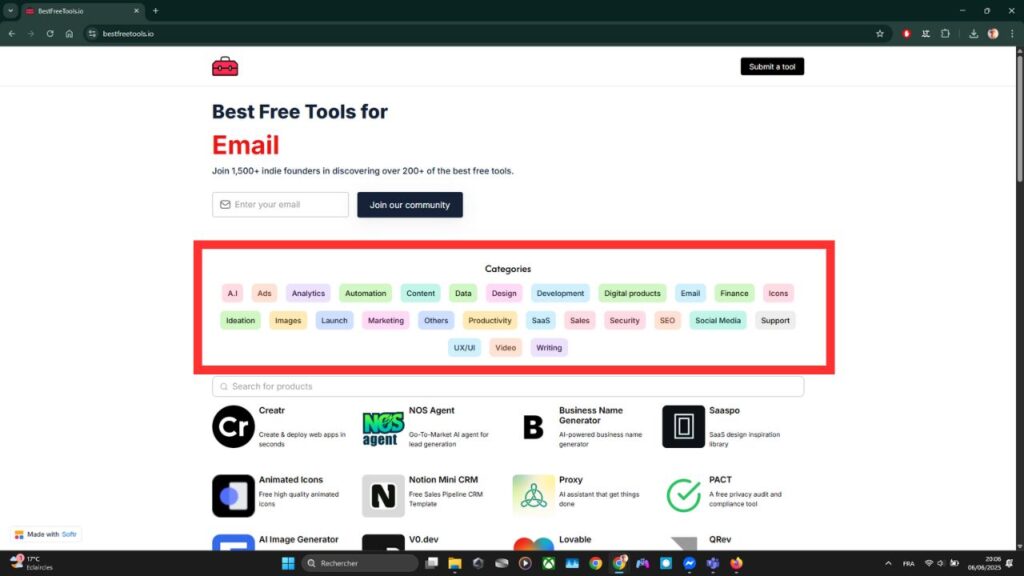Open the browser downloads icon
The image size is (1024, 576).
pyautogui.click(x=973, y=33)
